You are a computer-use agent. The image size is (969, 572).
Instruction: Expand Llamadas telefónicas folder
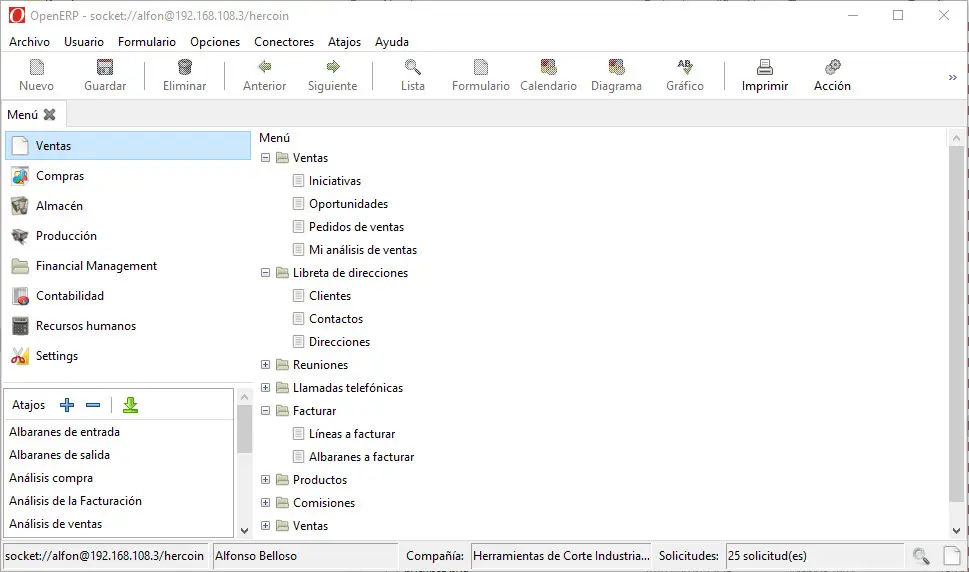pyautogui.click(x=265, y=387)
